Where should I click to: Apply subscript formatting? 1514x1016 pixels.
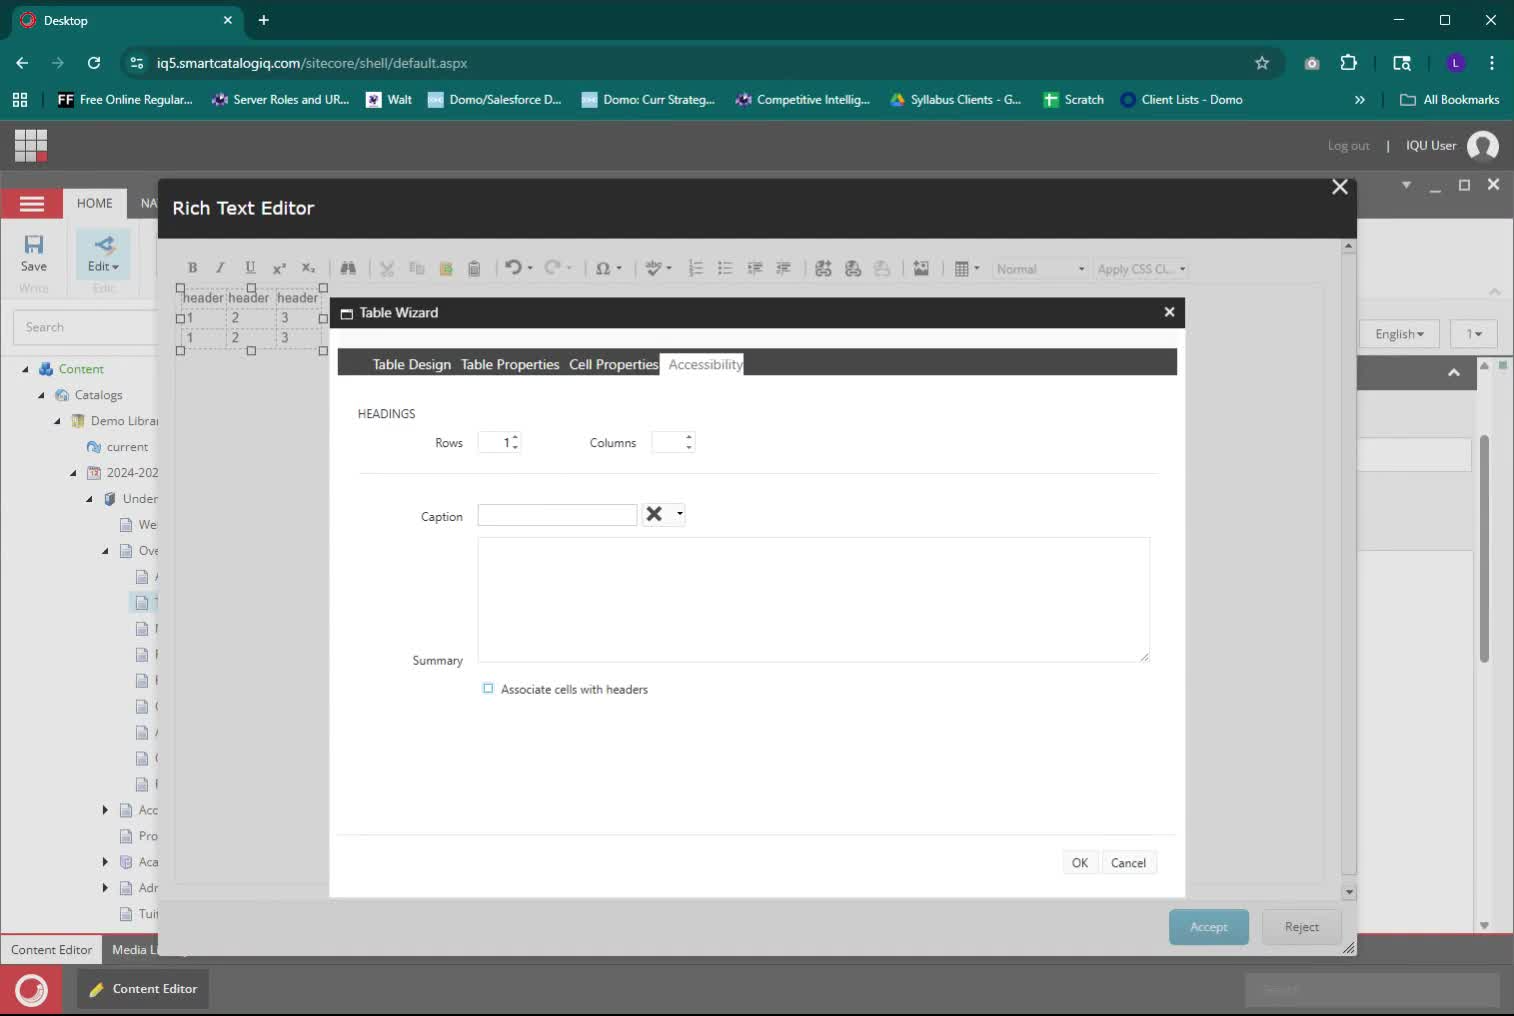[308, 268]
